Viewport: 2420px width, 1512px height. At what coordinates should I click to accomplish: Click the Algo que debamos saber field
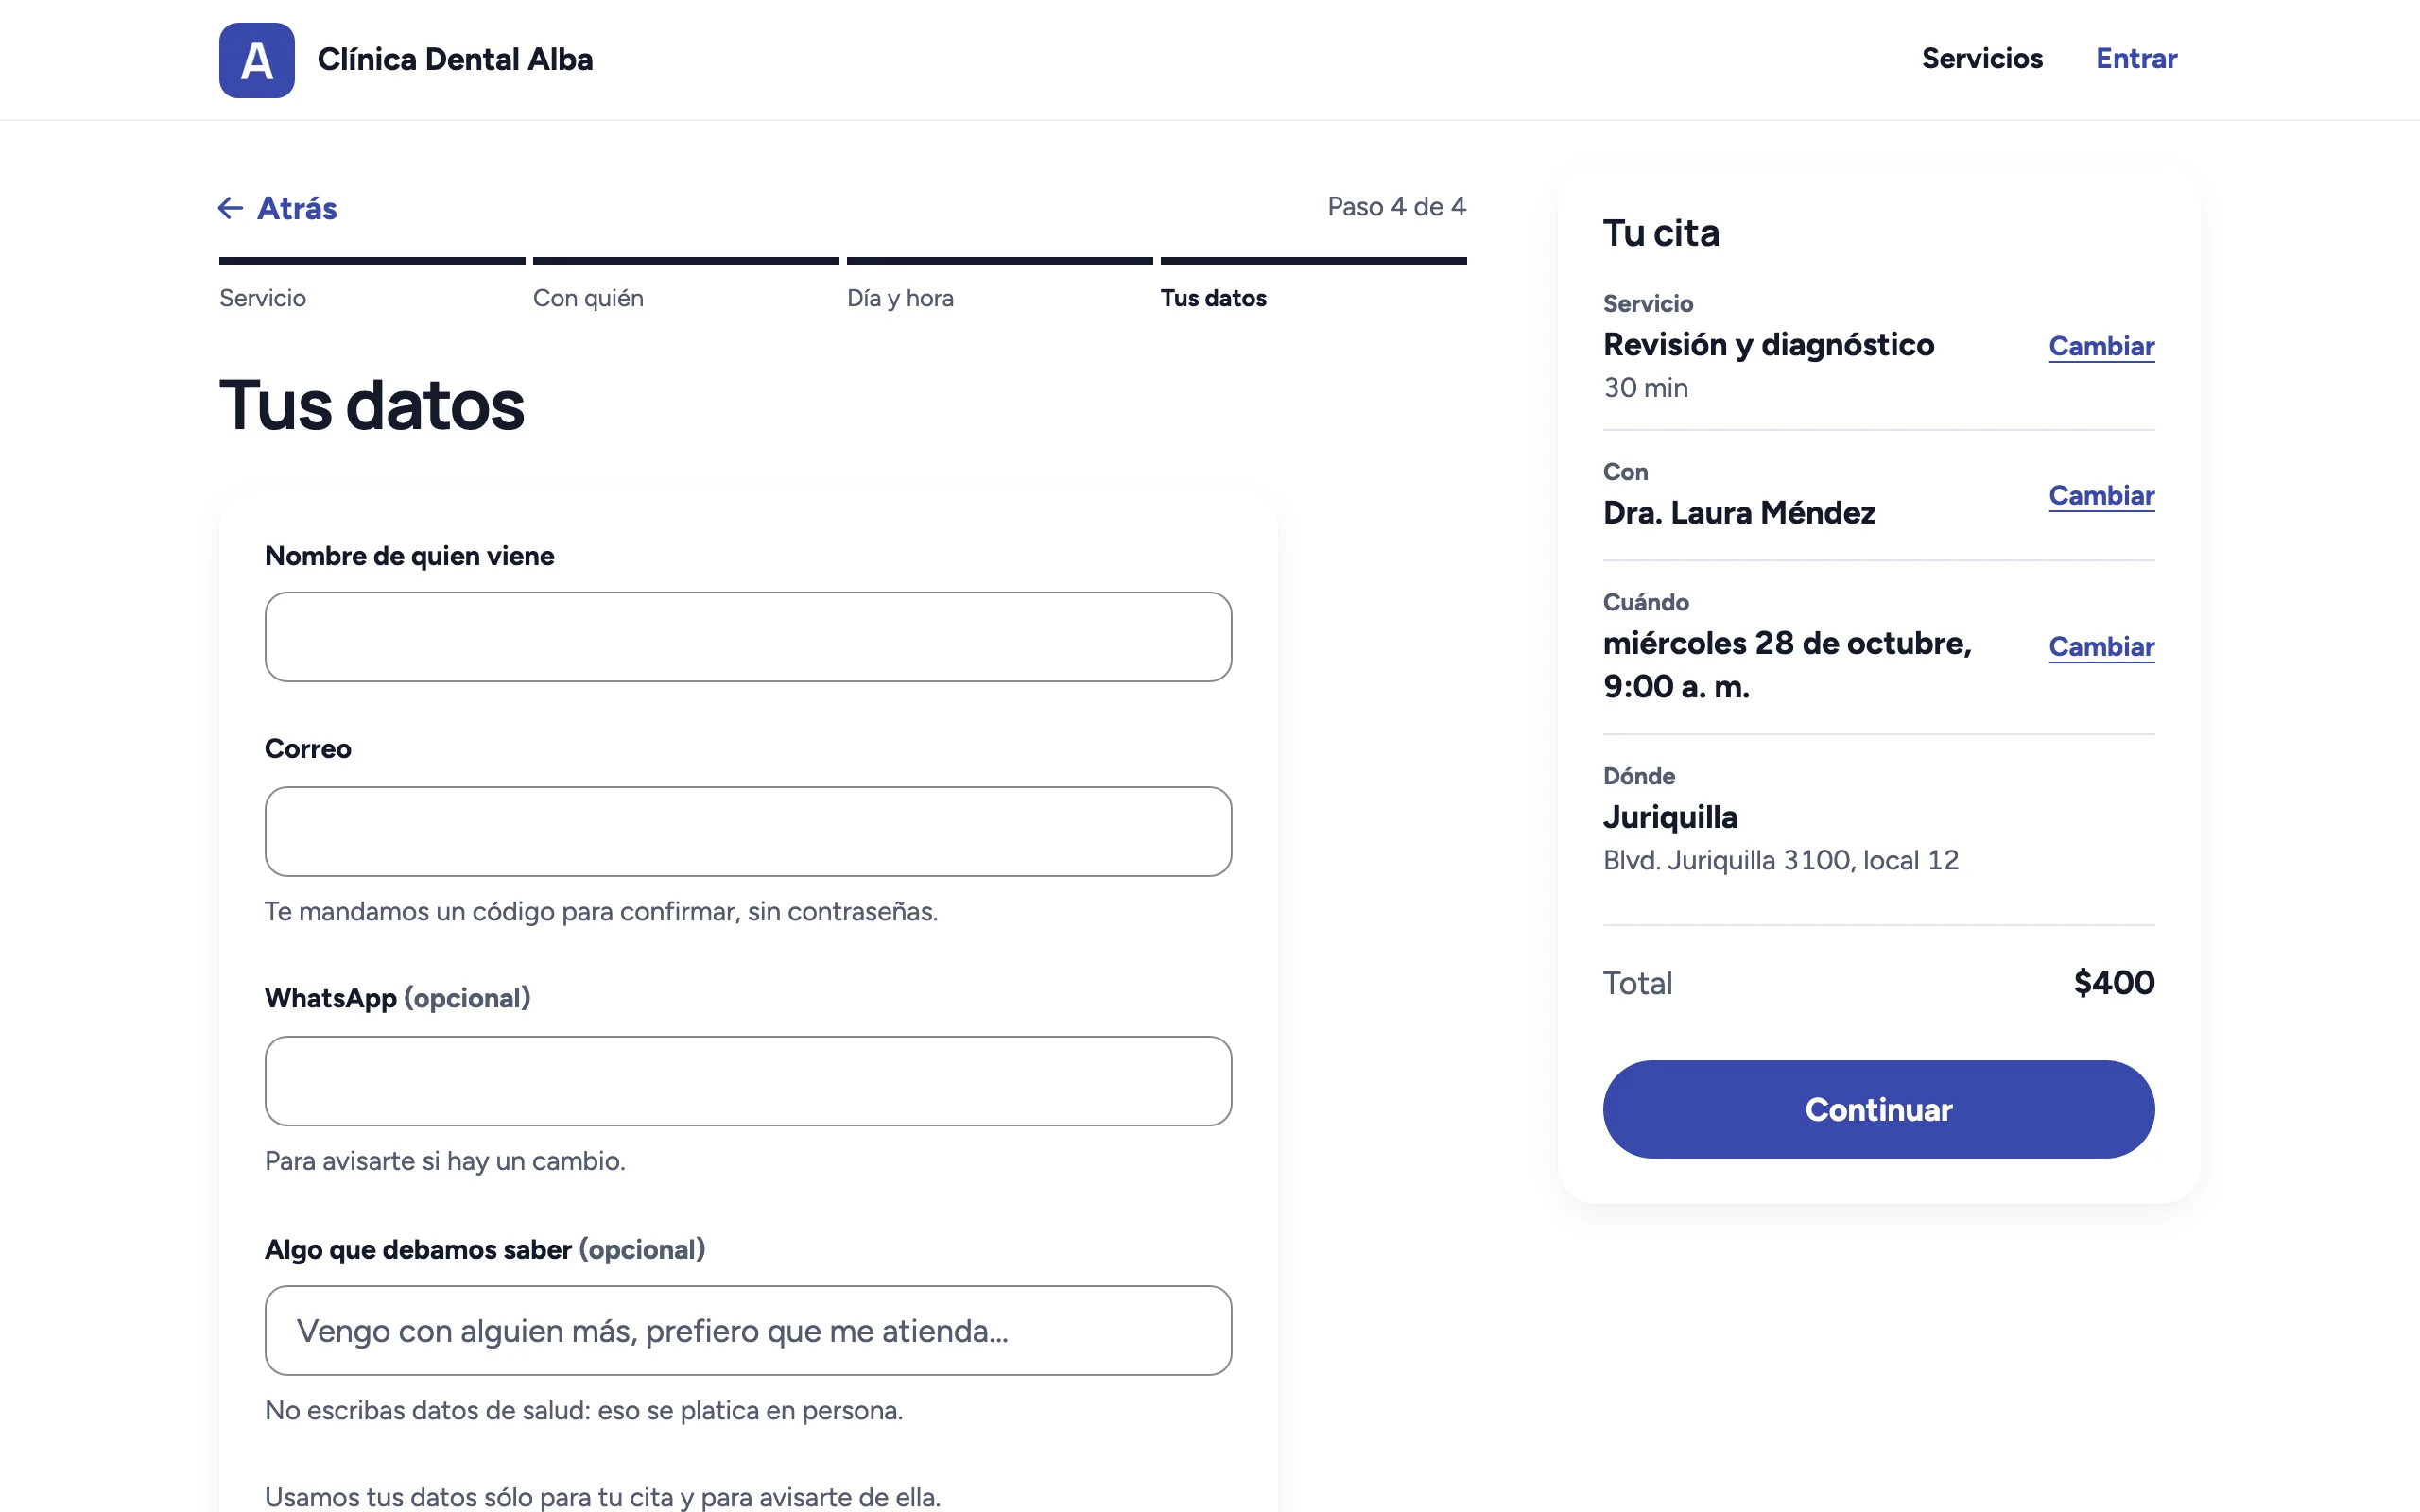[748, 1331]
